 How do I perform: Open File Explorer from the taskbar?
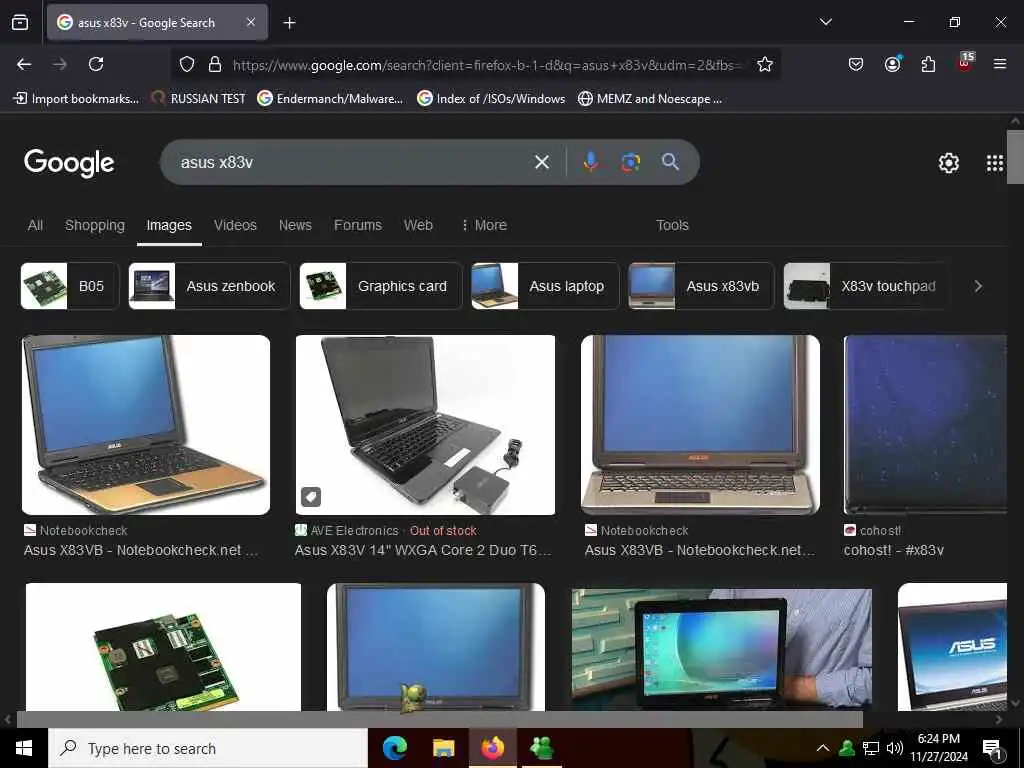pos(443,748)
